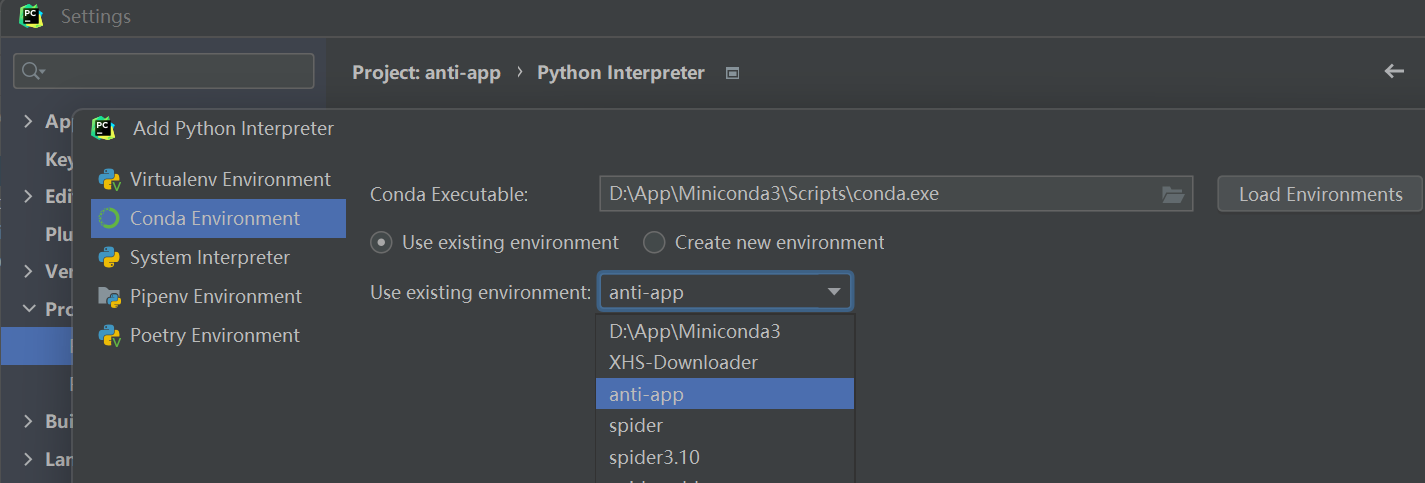
Task: Expand the Bui… settings tree node
Action: tap(28, 422)
